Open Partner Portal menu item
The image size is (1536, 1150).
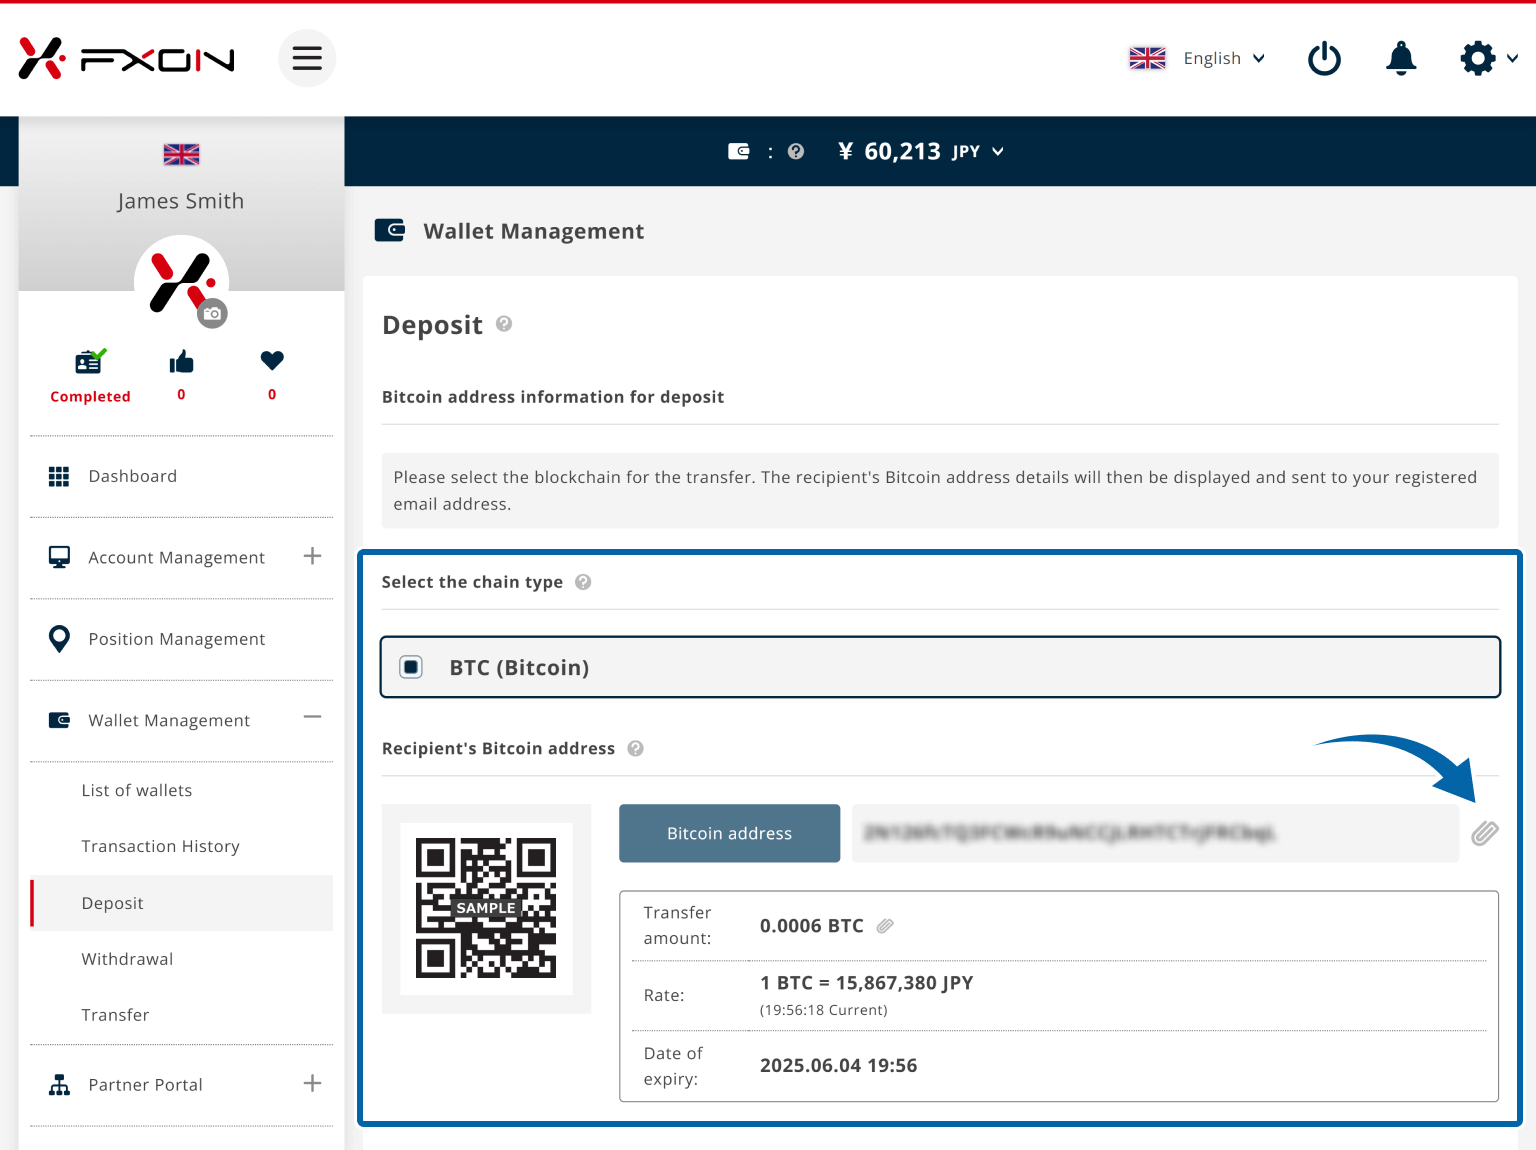coord(145,1085)
